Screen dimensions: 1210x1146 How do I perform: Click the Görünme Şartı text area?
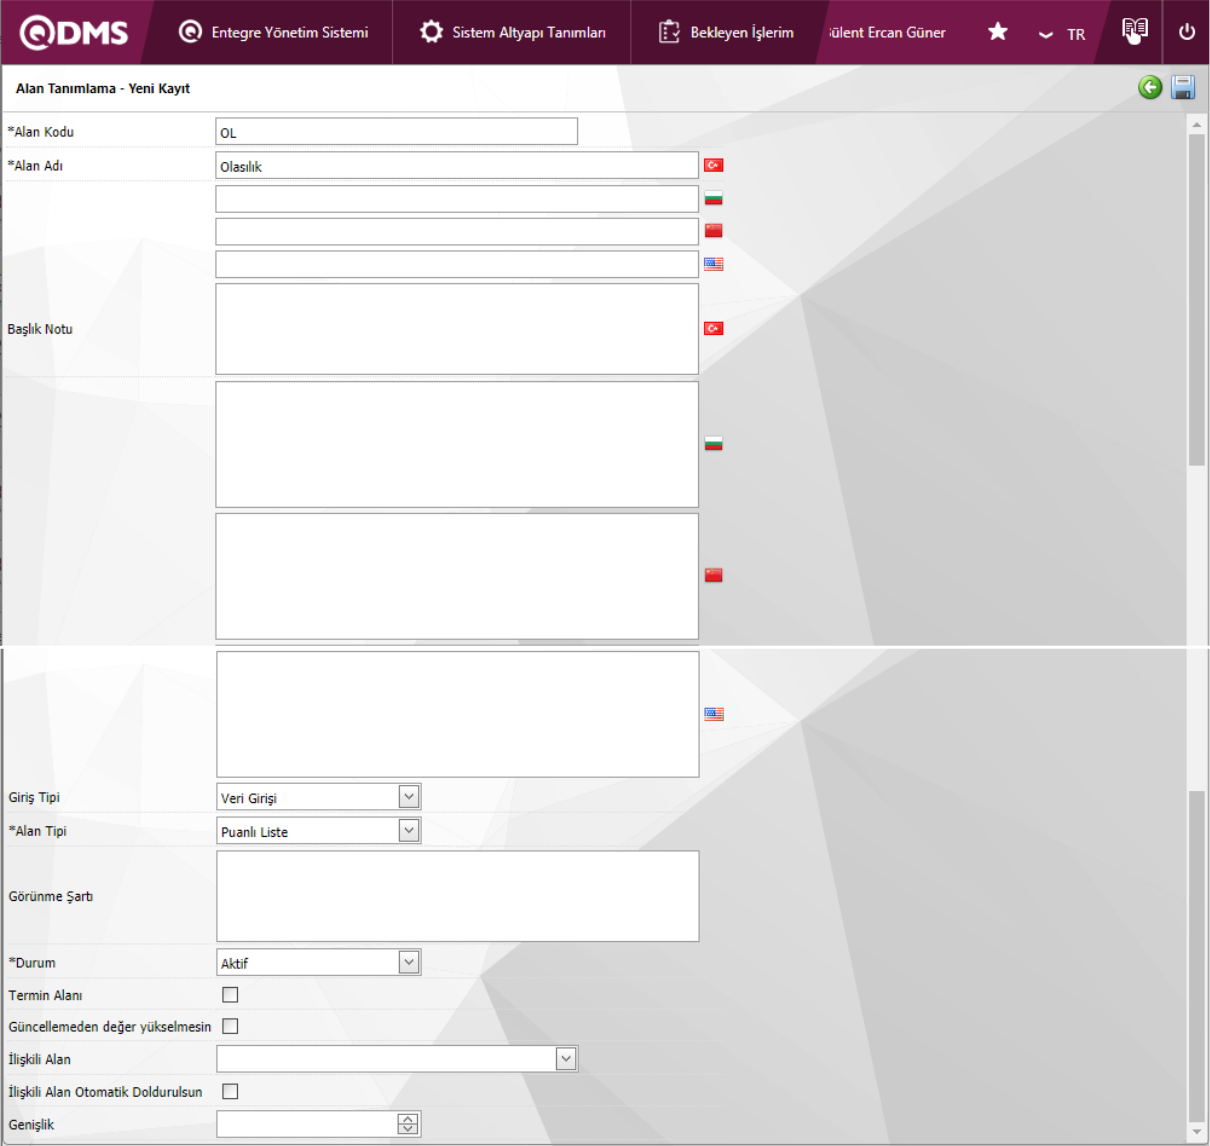pyautogui.click(x=457, y=896)
